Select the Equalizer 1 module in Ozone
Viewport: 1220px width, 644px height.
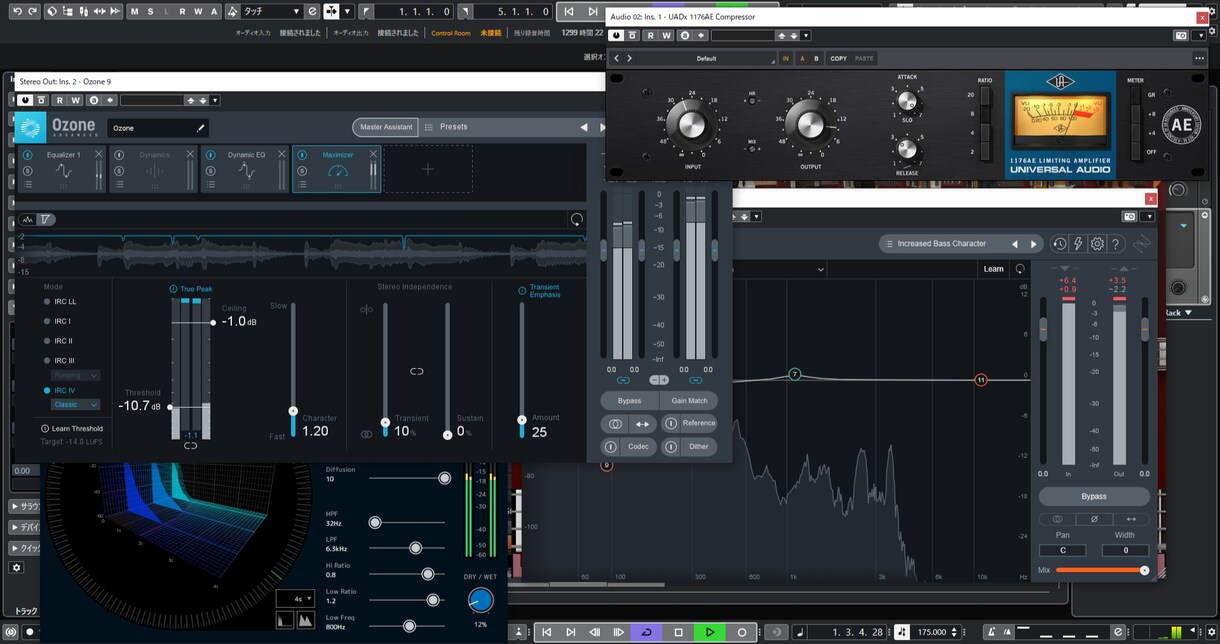[x=62, y=169]
